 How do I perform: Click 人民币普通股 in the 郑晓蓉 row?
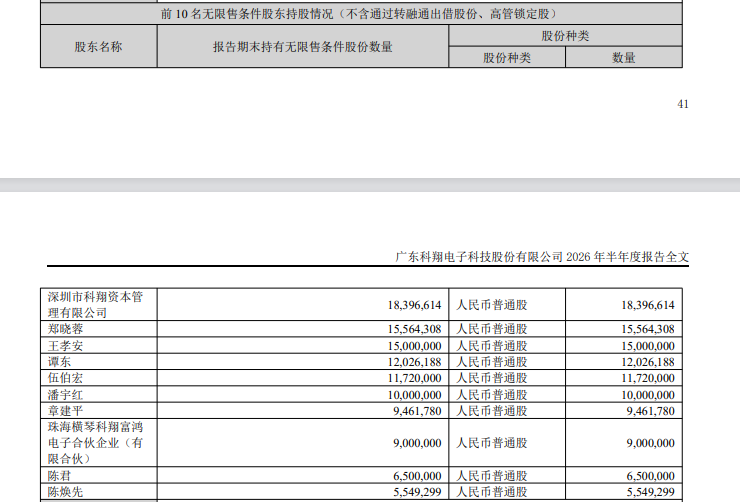coord(492,329)
